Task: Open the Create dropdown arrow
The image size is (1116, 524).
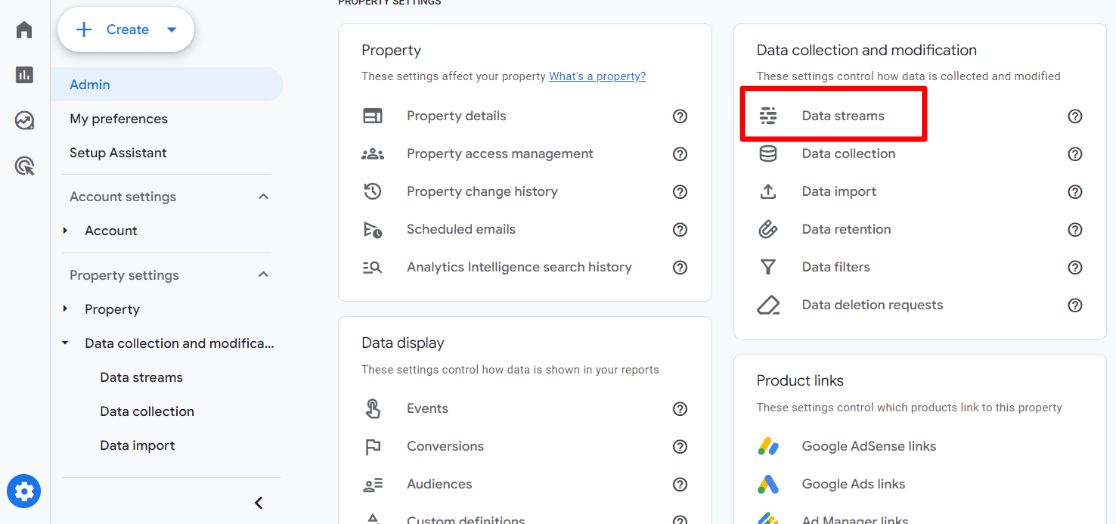Action: 171,30
